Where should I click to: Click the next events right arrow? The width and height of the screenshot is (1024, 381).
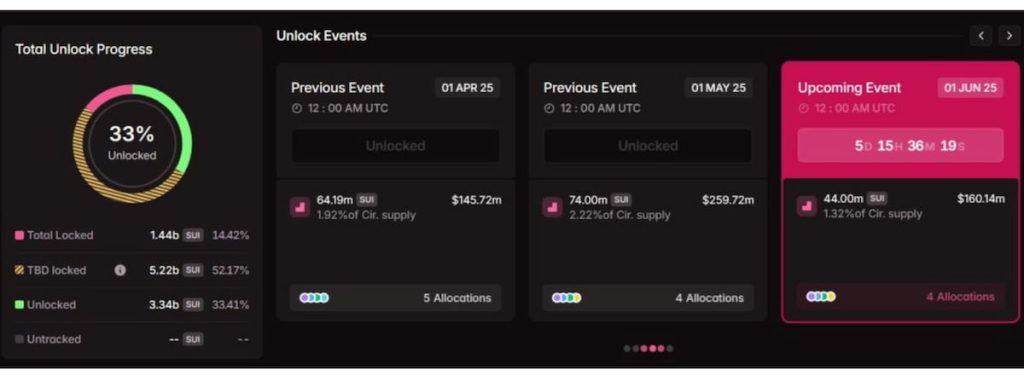coord(1010,35)
